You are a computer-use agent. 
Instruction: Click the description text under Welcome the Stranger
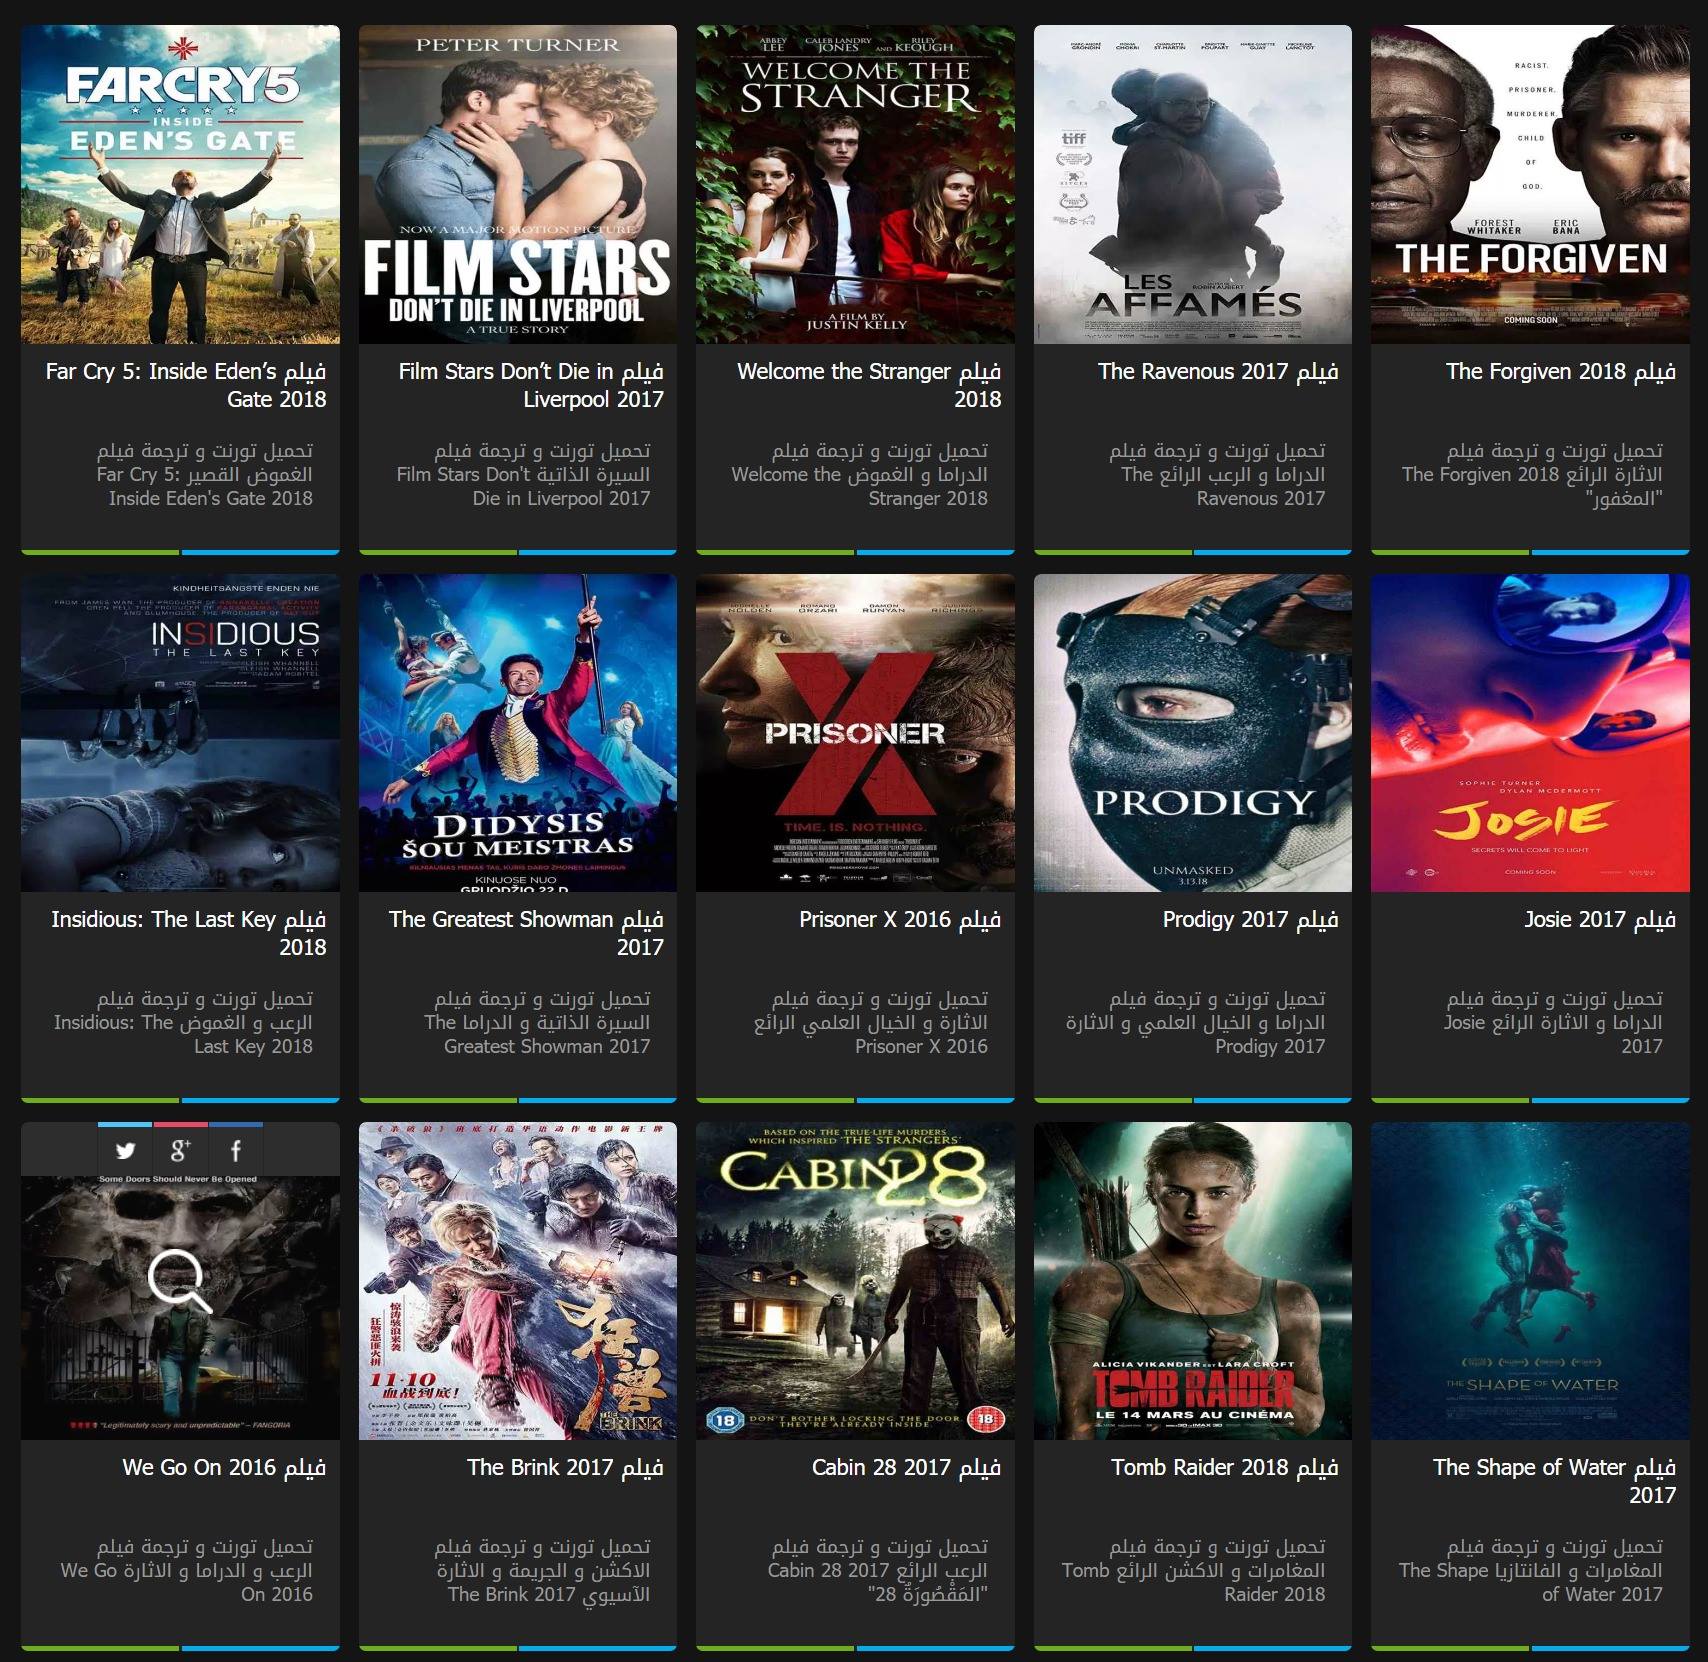(859, 475)
